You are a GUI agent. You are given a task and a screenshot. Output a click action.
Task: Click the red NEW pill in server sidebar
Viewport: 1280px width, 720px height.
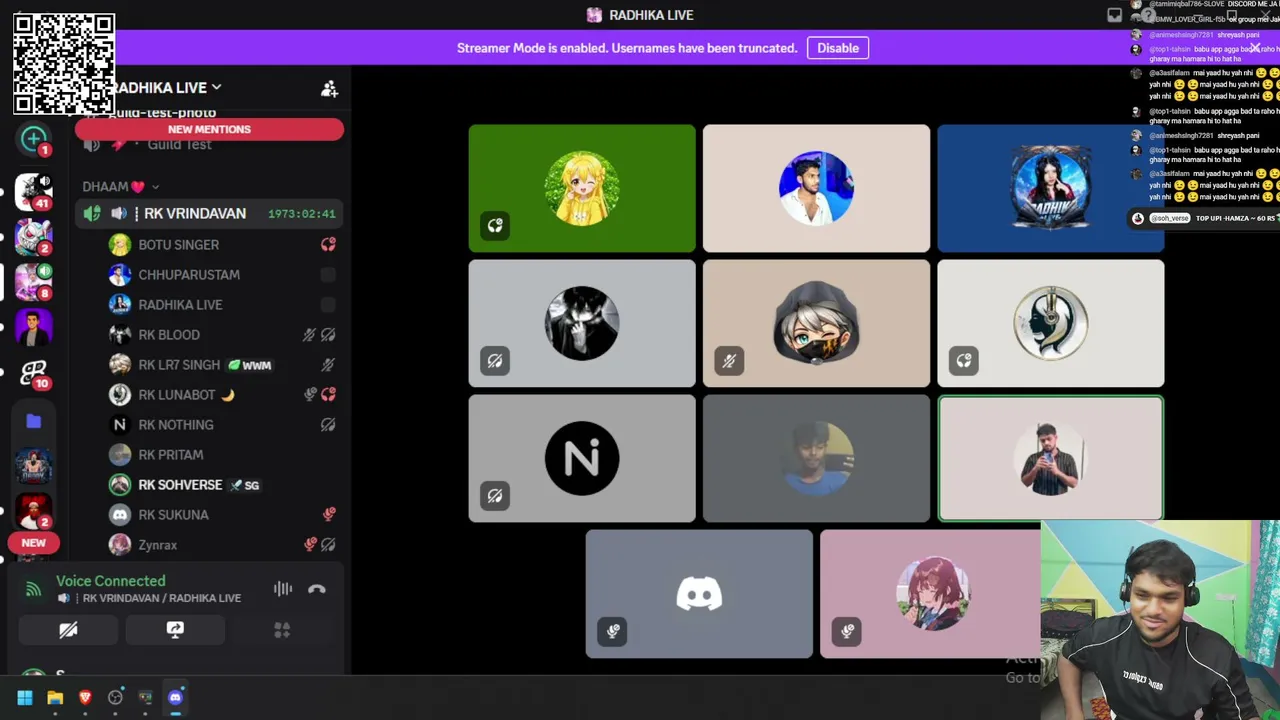[x=34, y=543]
